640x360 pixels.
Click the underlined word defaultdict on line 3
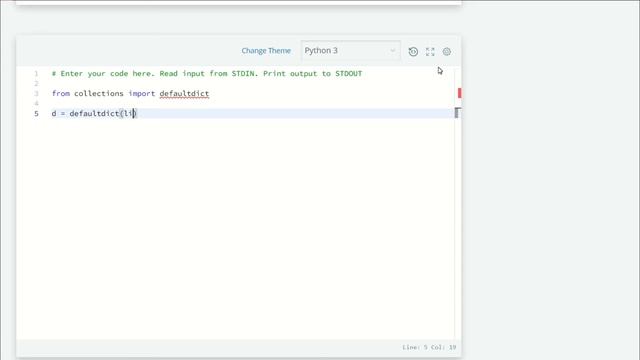point(184,93)
